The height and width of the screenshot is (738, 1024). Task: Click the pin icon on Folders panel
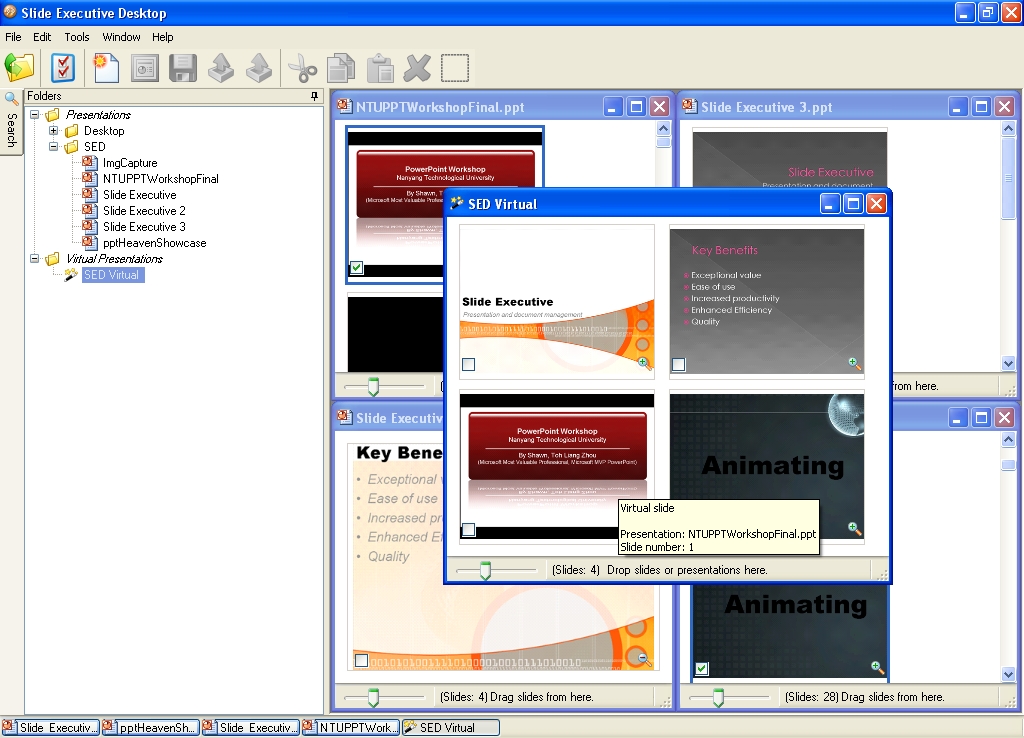[314, 96]
